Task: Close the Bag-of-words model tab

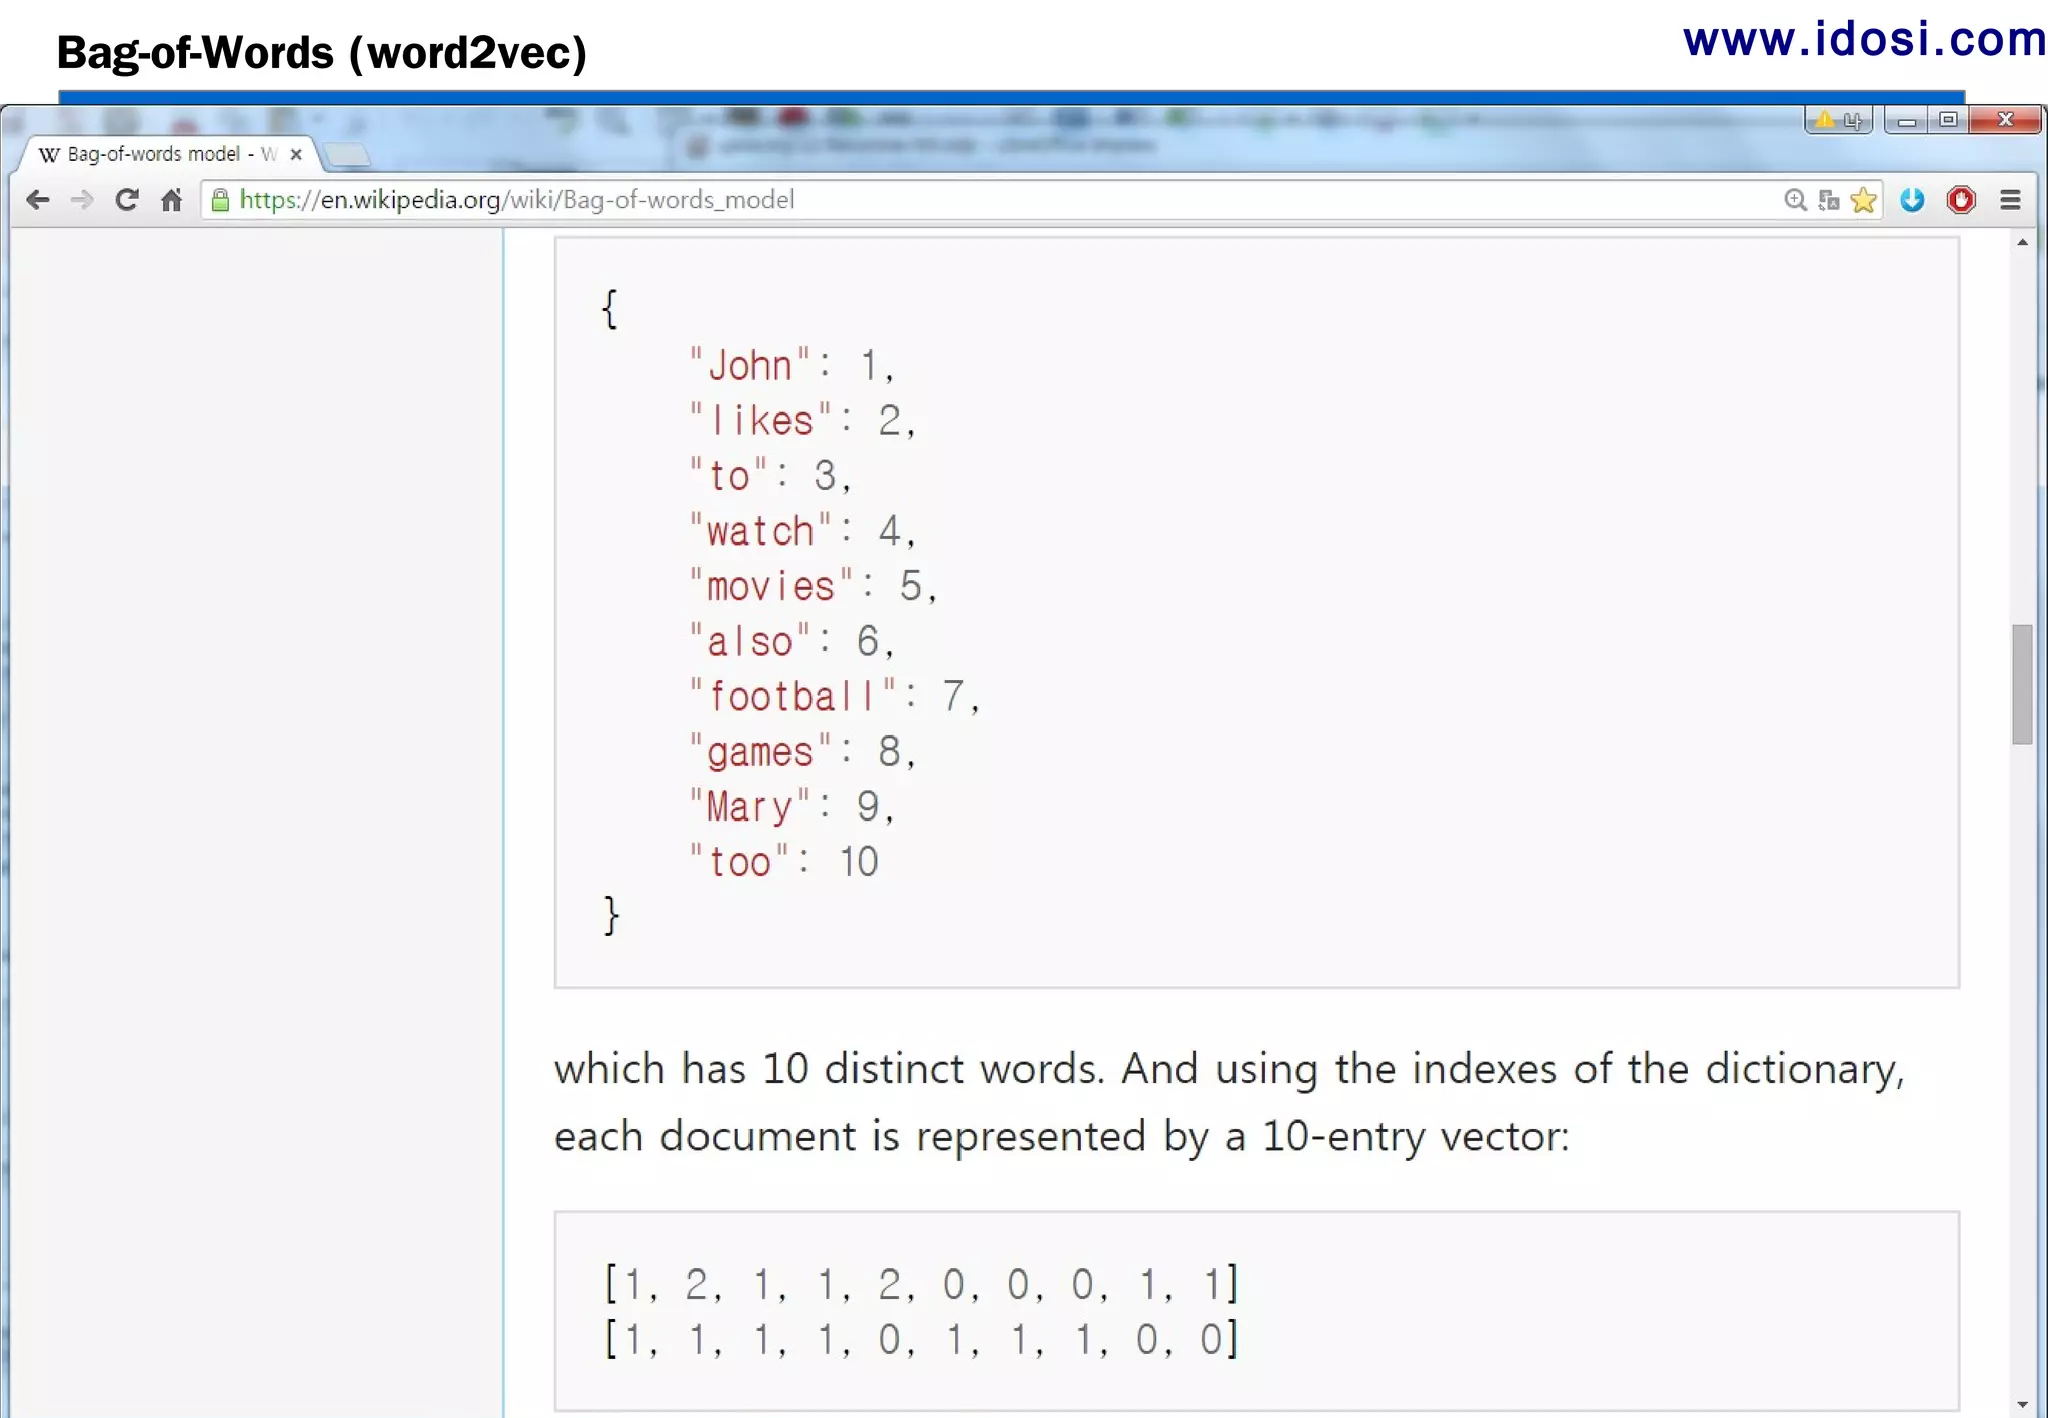Action: coord(296,154)
